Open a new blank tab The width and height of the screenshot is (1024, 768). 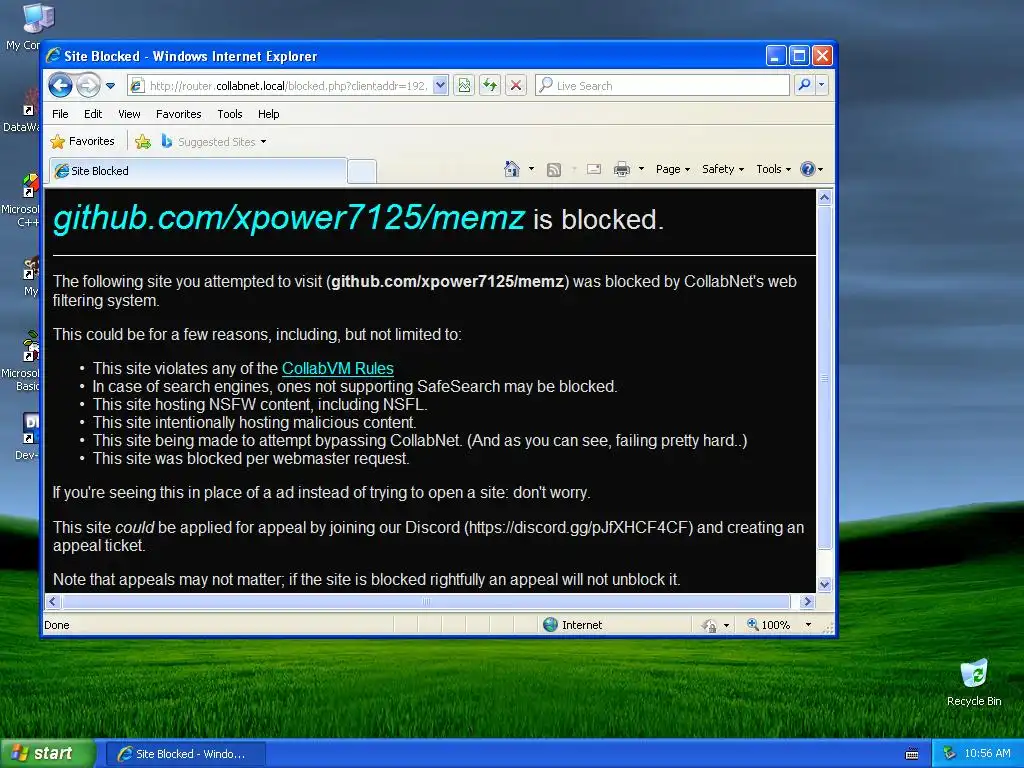362,171
